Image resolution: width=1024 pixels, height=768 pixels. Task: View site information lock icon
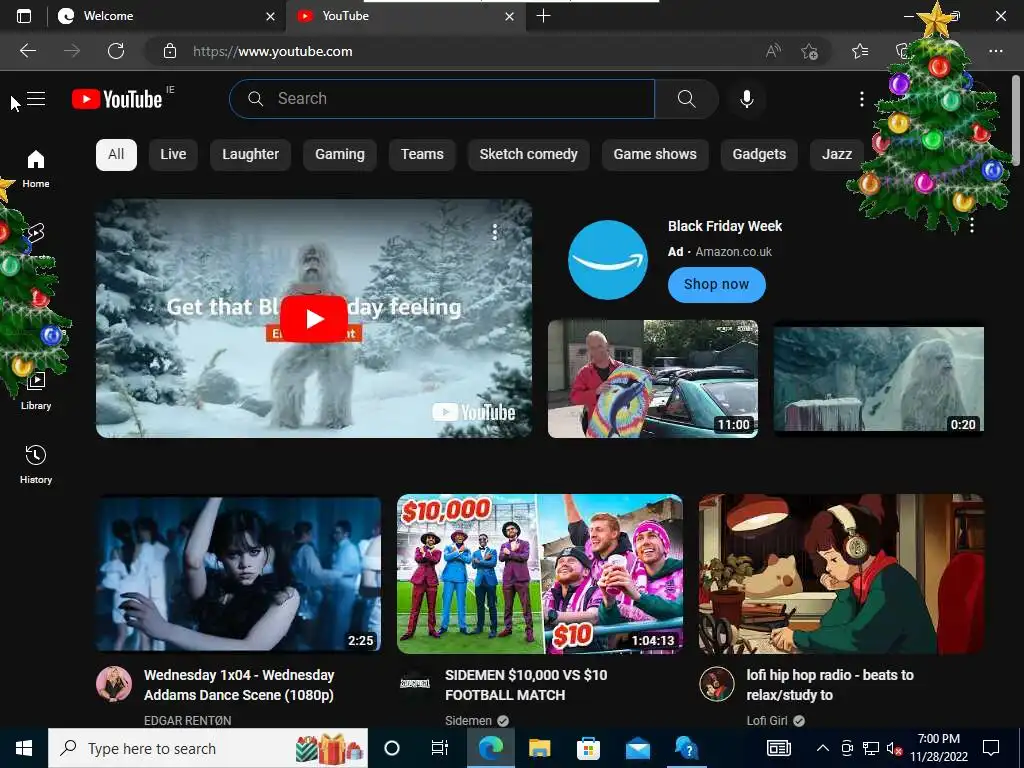pyautogui.click(x=170, y=51)
